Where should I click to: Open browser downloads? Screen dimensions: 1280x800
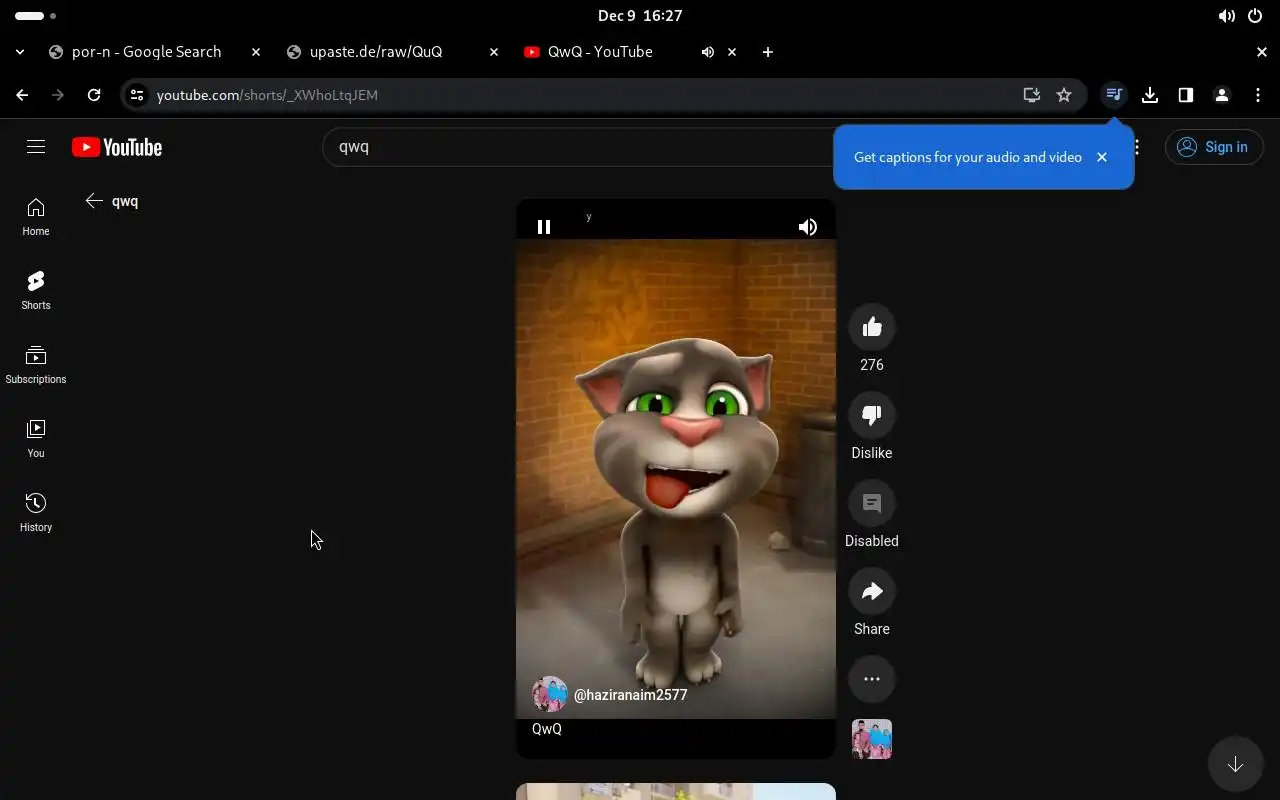(x=1150, y=95)
